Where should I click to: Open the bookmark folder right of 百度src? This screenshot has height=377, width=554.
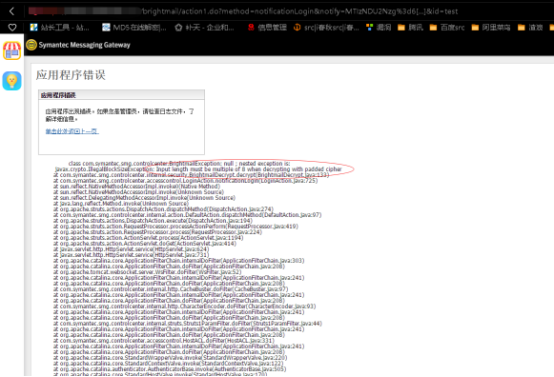pos(491,27)
